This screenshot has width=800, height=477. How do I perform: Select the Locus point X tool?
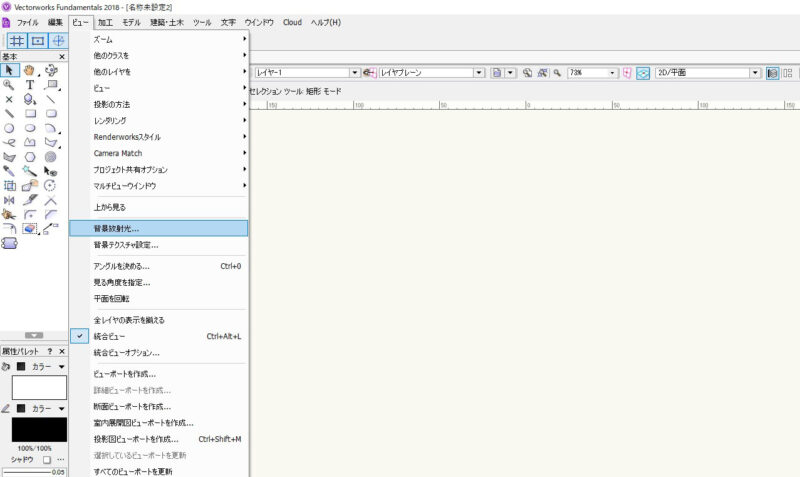click(9, 99)
